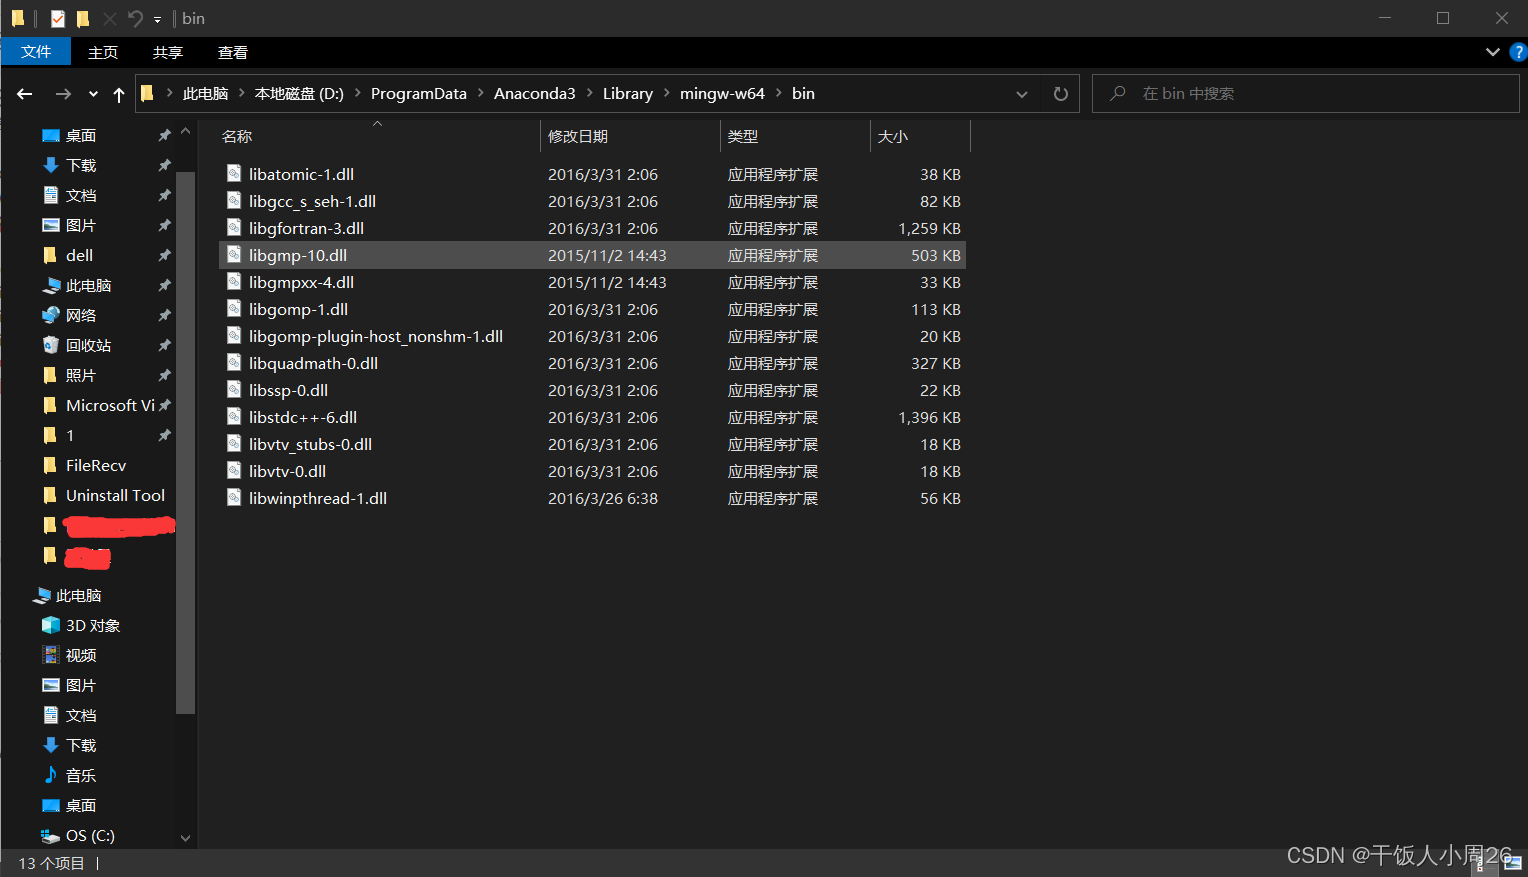Click the sidebar vertical scrollbar thumb
Screen dimensions: 1528x877
point(185,443)
